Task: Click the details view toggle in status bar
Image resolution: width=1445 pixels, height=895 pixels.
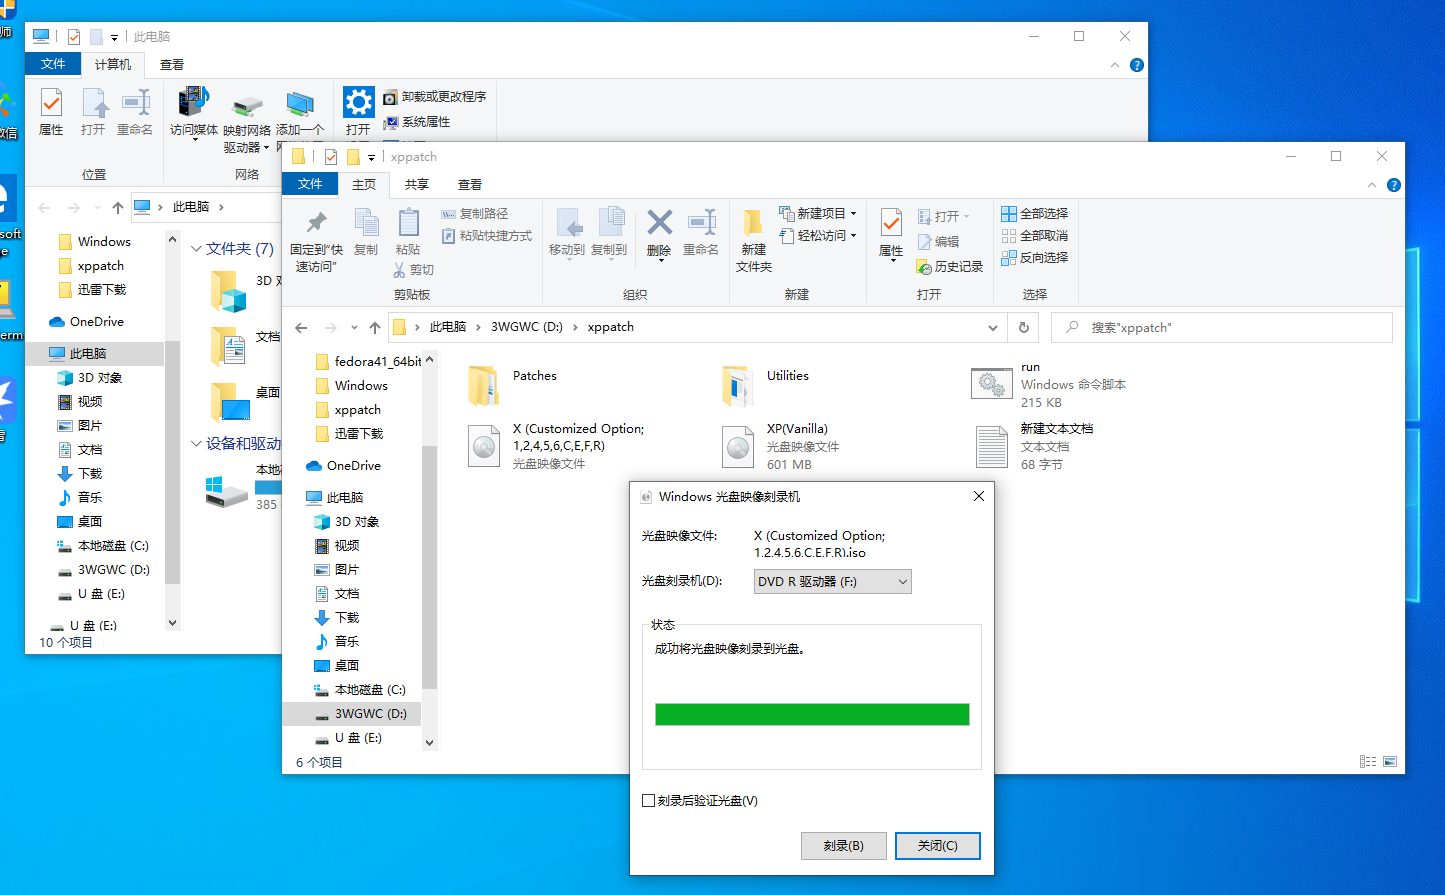Action: click(x=1368, y=762)
